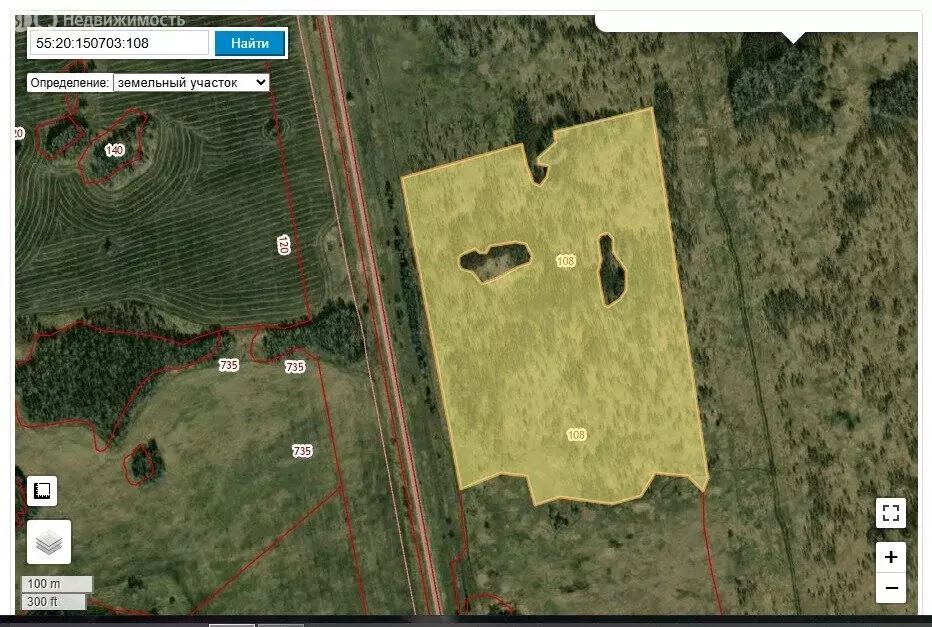
Task: Select the lower 108 parcel label
Action: 576,435
